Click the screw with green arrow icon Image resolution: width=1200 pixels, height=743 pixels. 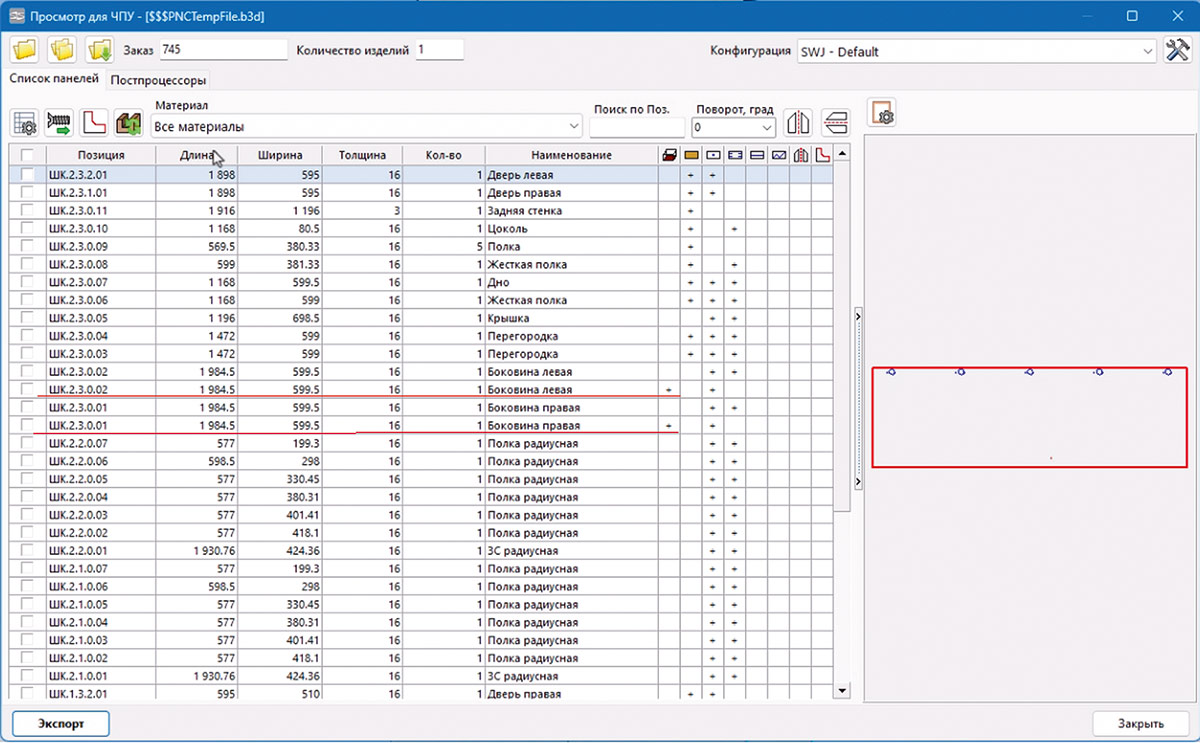click(59, 124)
